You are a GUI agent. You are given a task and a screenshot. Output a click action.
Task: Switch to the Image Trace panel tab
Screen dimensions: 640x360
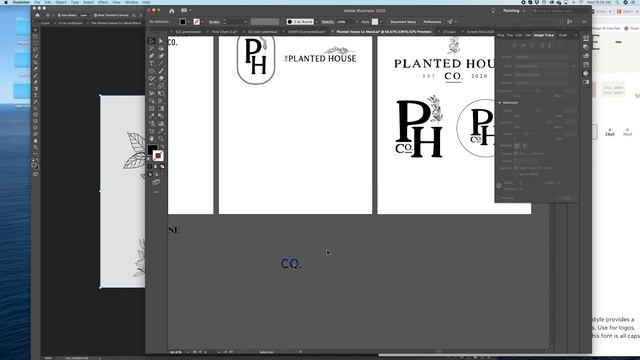544,36
